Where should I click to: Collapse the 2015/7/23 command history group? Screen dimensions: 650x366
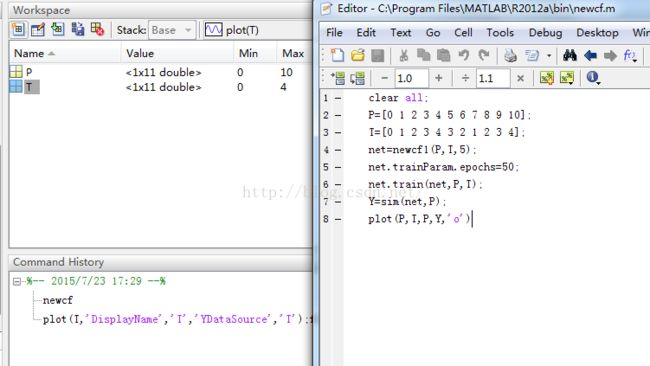[17, 281]
